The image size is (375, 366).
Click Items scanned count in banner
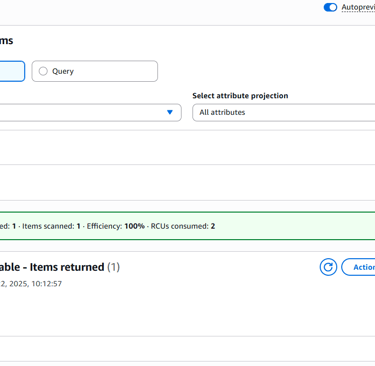click(78, 226)
